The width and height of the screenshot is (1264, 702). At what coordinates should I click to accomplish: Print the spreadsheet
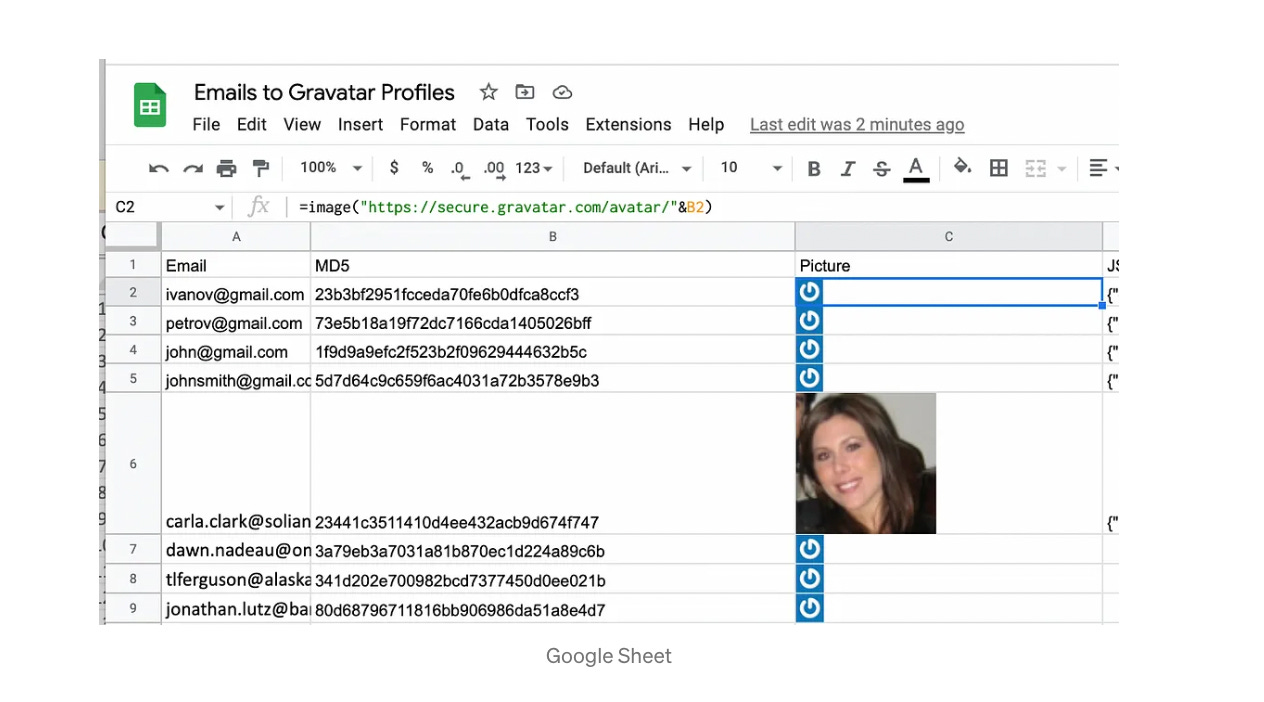227,168
